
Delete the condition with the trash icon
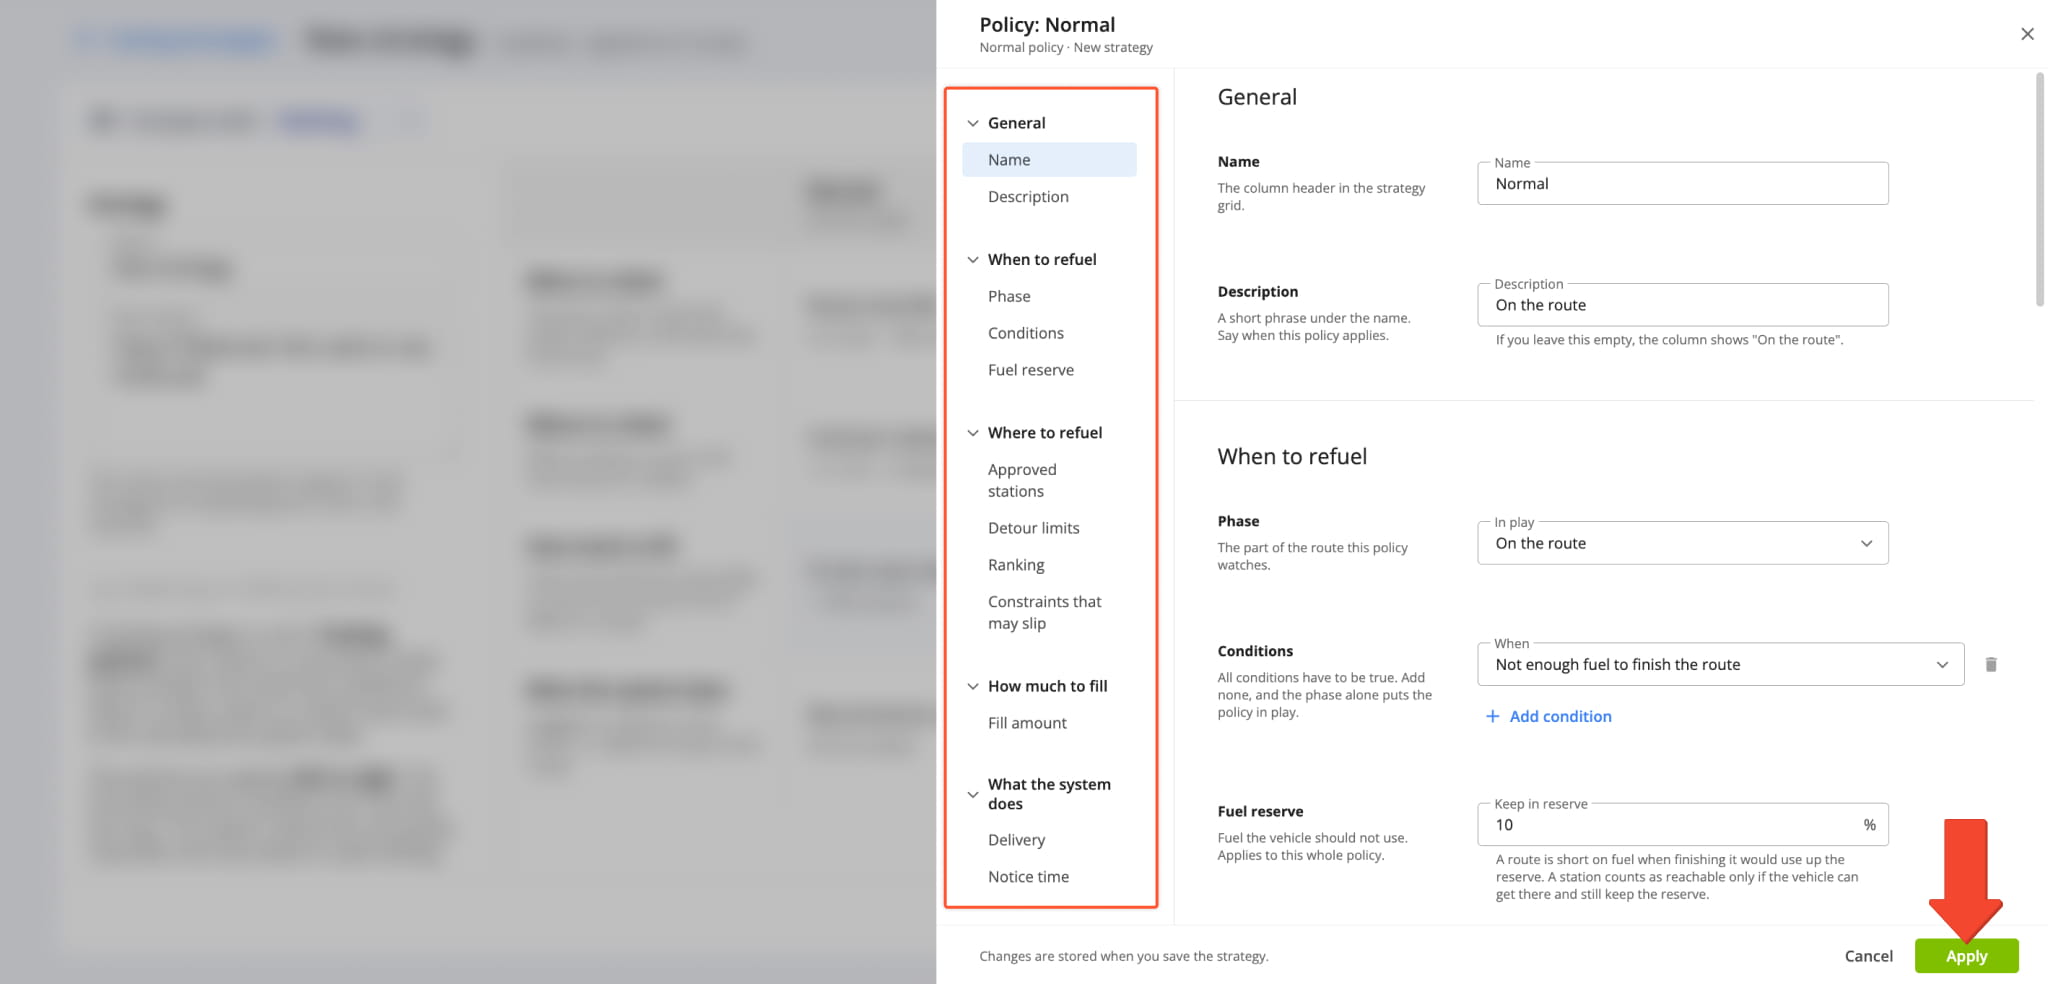[1990, 664]
